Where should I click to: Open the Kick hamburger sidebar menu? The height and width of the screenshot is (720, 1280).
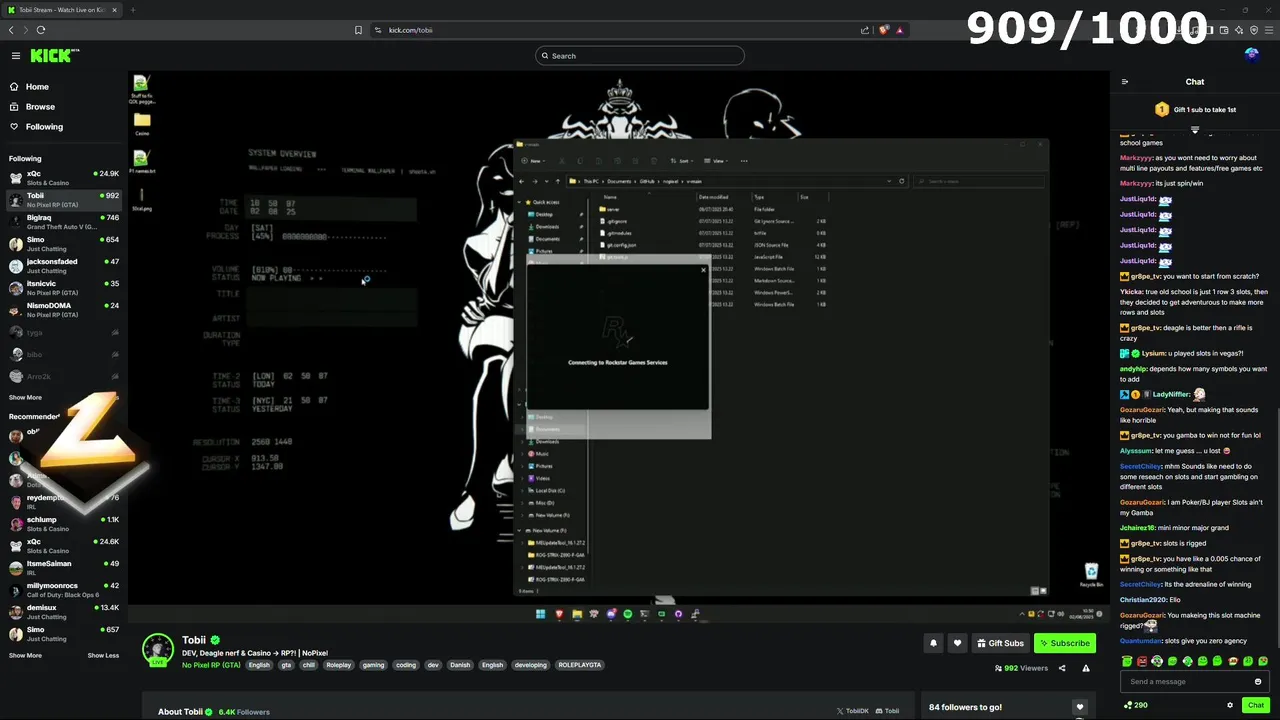point(16,56)
